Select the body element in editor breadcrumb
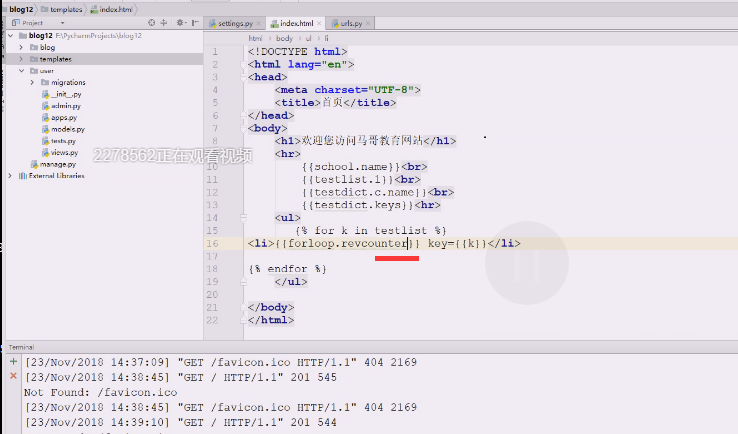 click(284, 39)
